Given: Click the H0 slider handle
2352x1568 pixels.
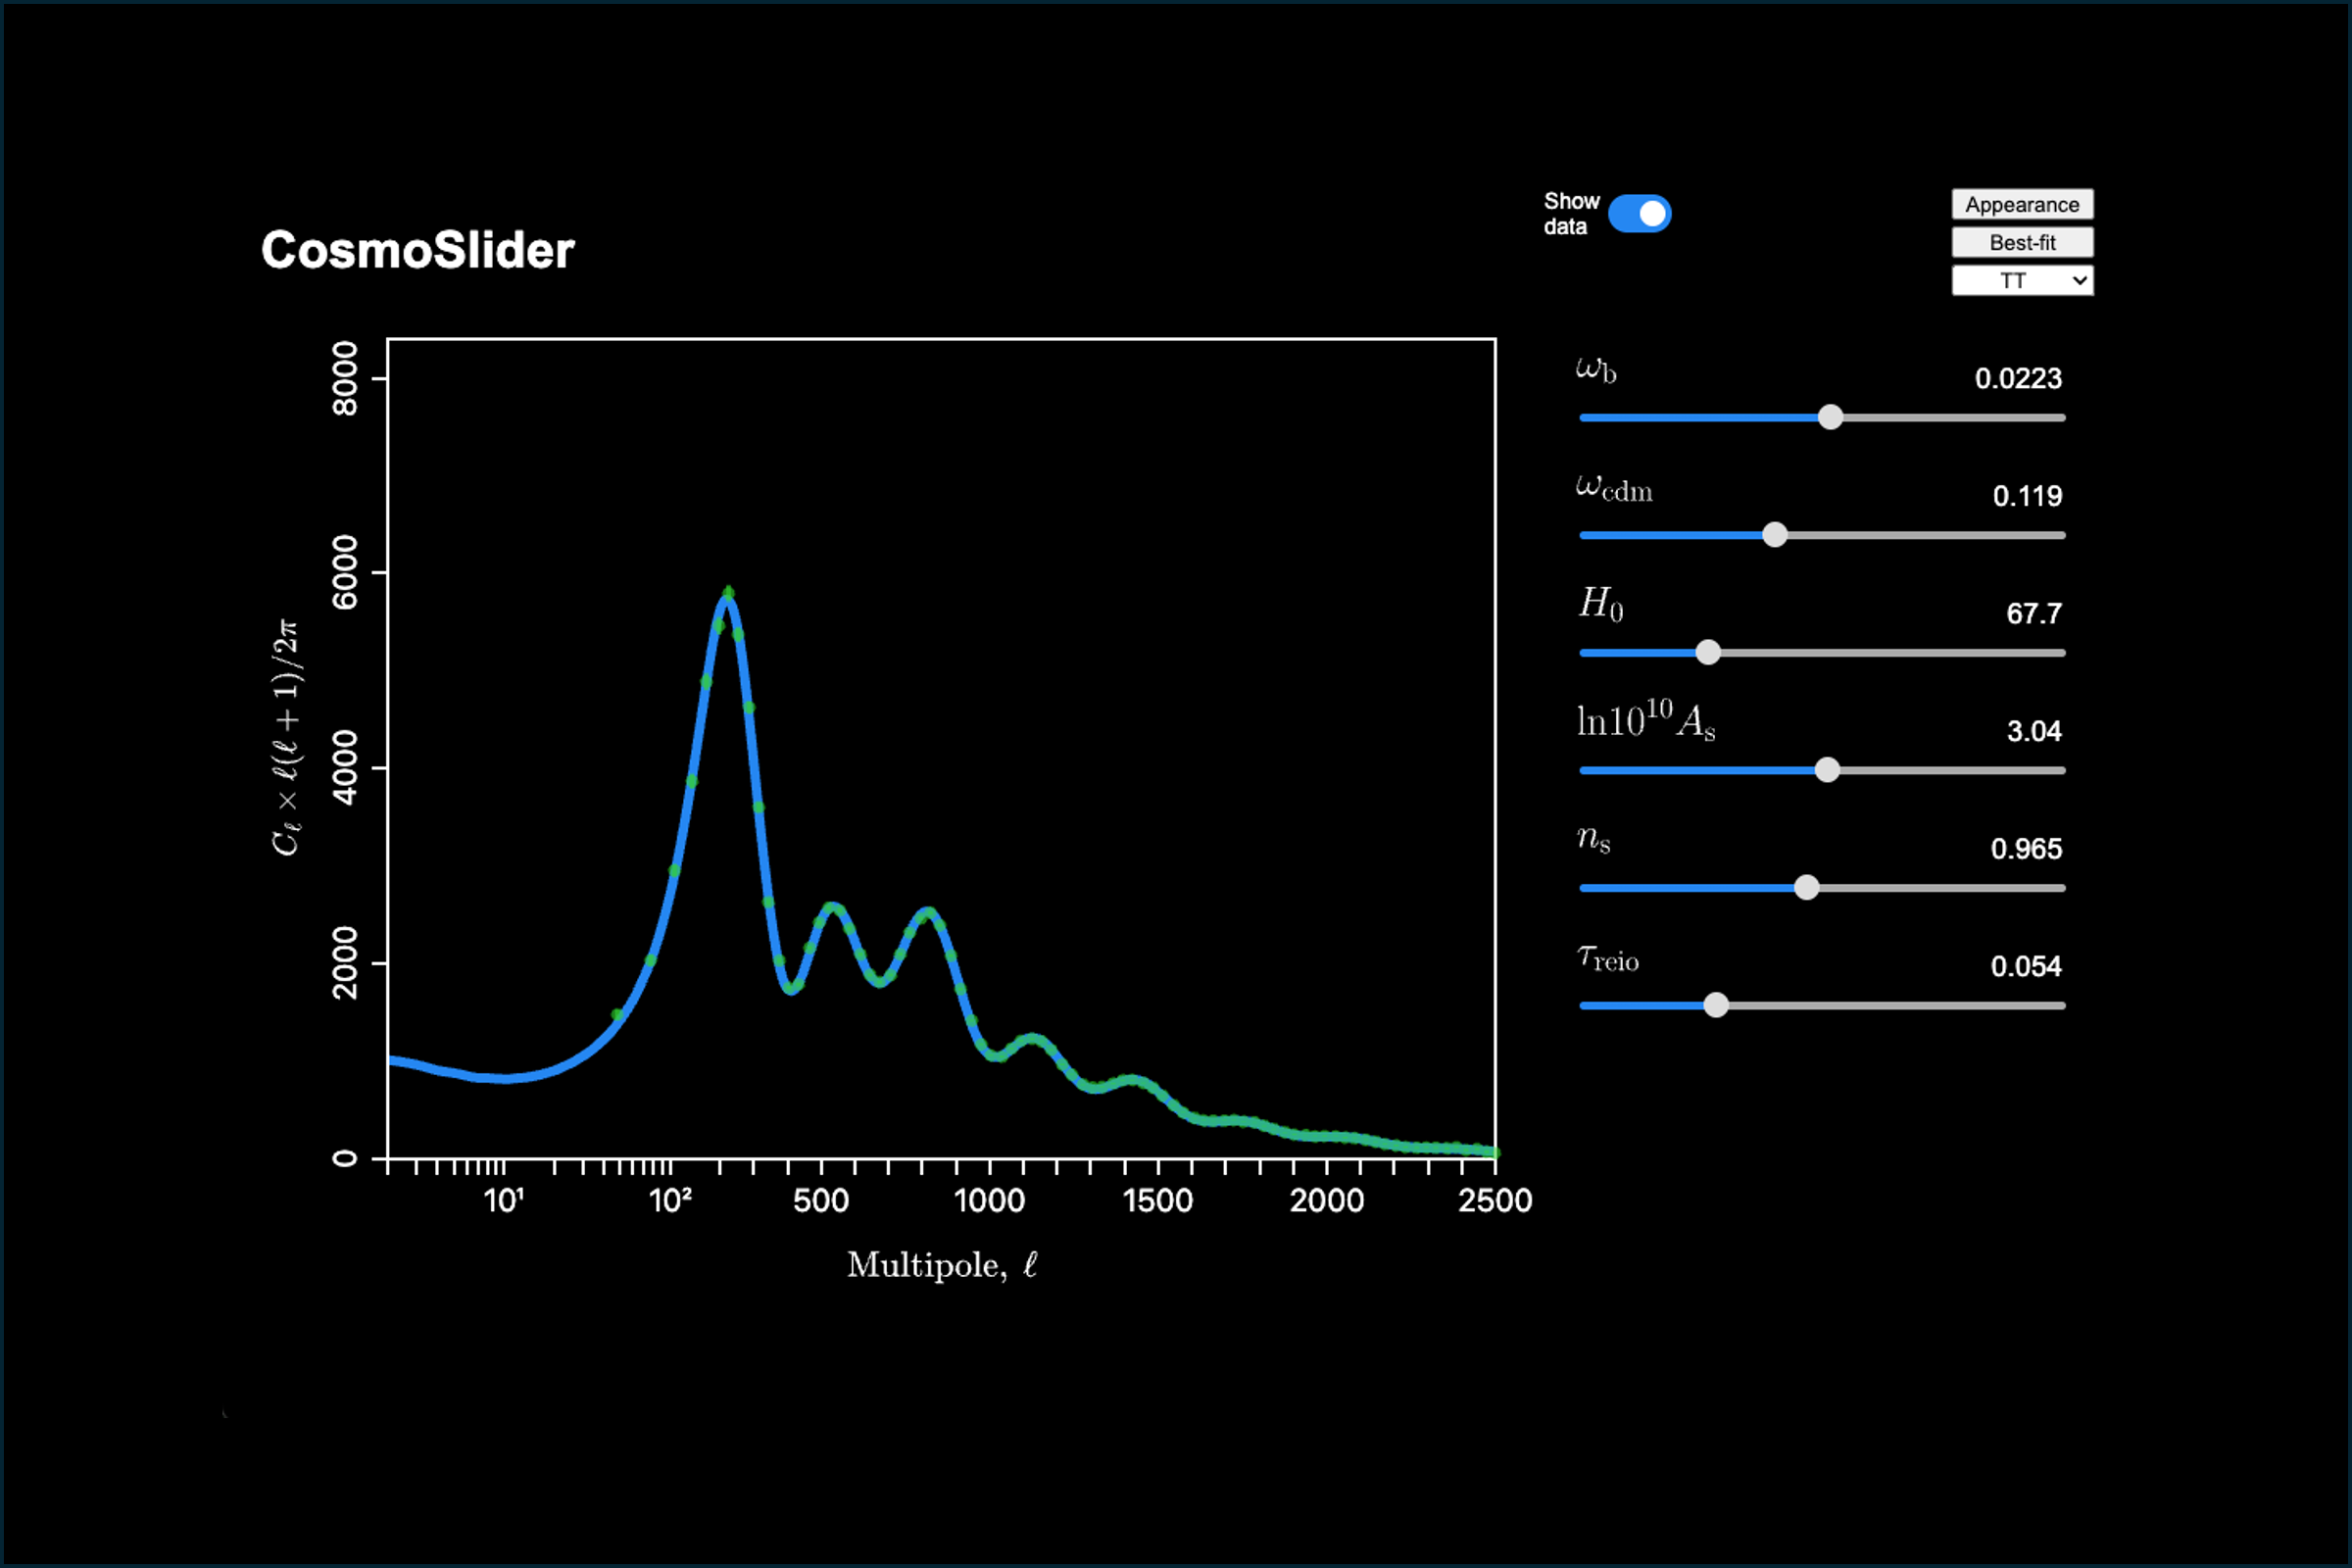Looking at the screenshot, I should pos(1708,653).
